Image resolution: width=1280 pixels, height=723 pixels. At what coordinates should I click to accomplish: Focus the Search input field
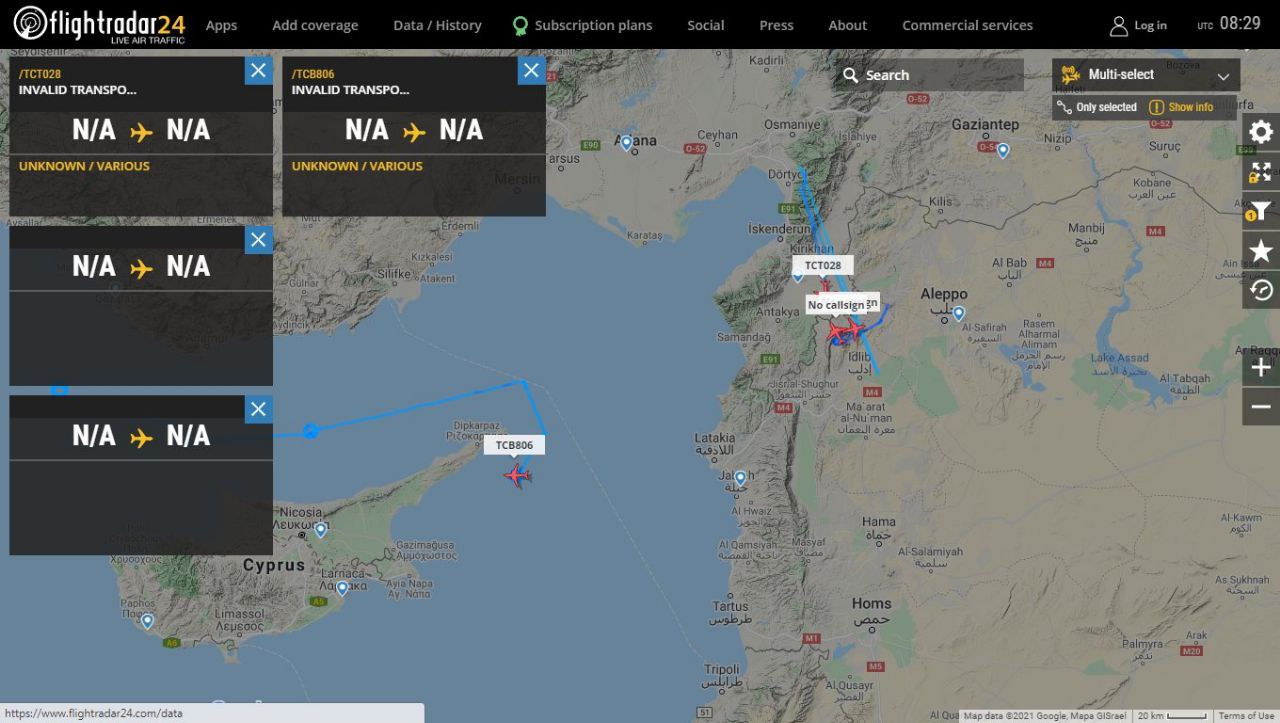click(929, 75)
